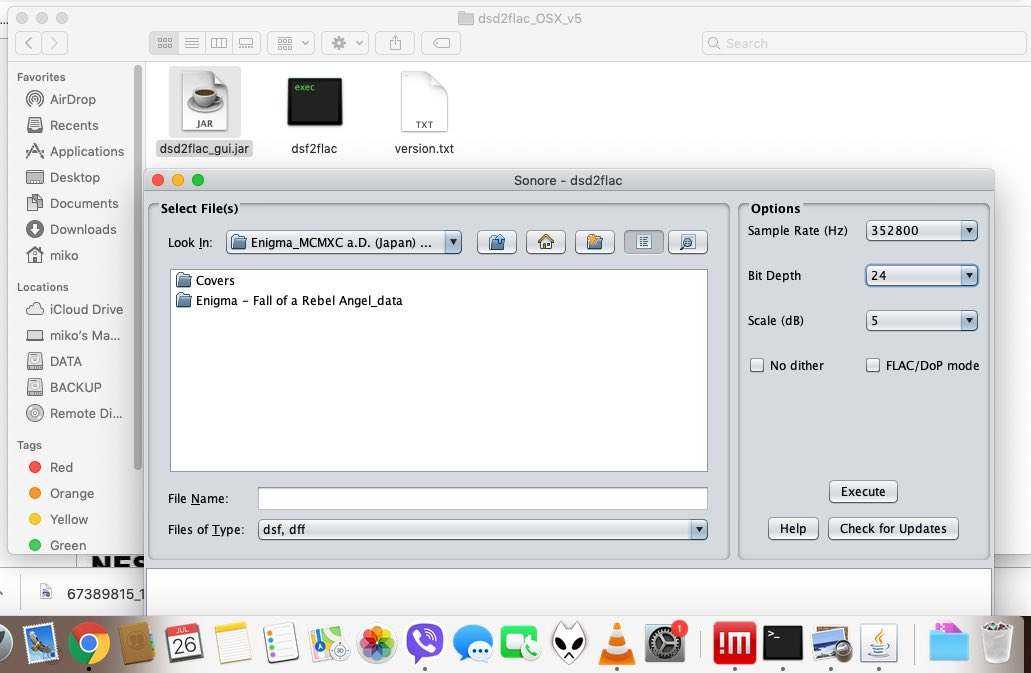Screen dimensions: 1031x673
Task: Focus the File Name text field
Action: [x=483, y=499]
